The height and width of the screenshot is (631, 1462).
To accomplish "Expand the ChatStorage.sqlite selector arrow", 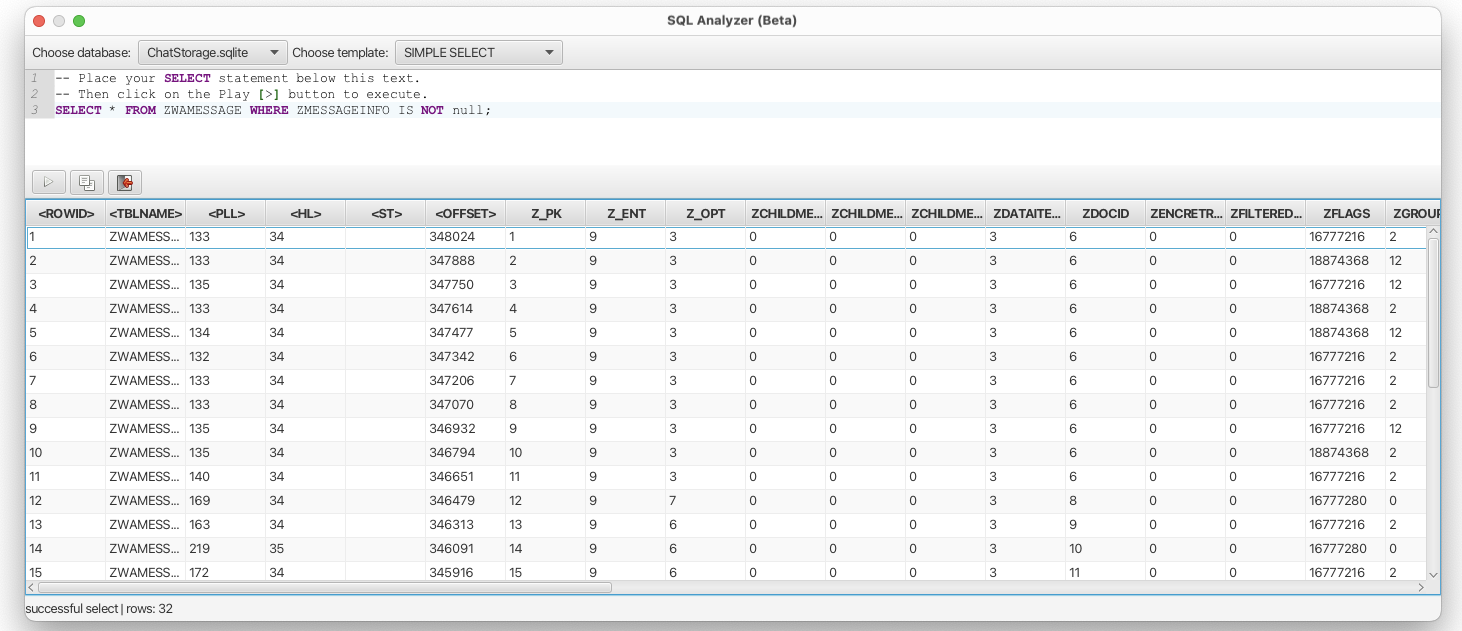I will [x=272, y=52].
